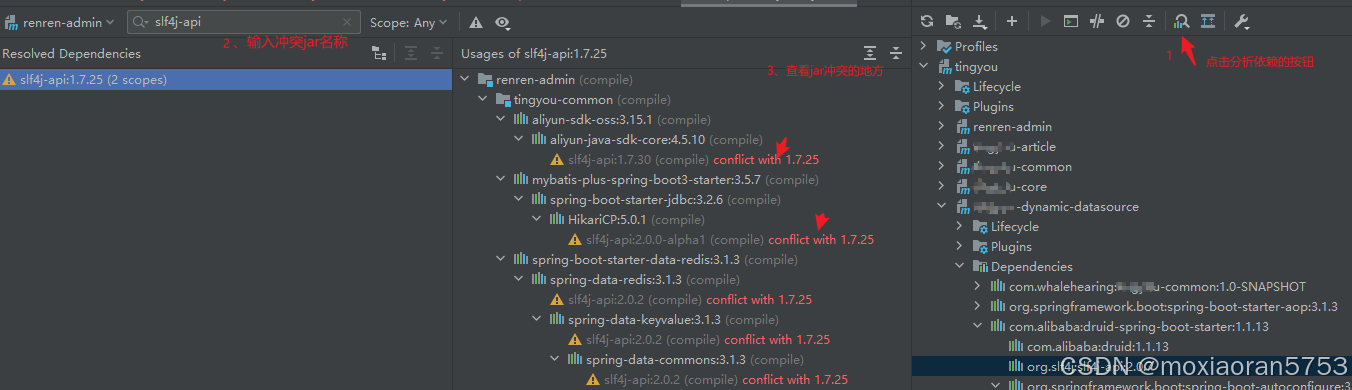Click Show Dependencies diagram icon
The height and width of the screenshot is (390, 1352).
click(1208, 21)
